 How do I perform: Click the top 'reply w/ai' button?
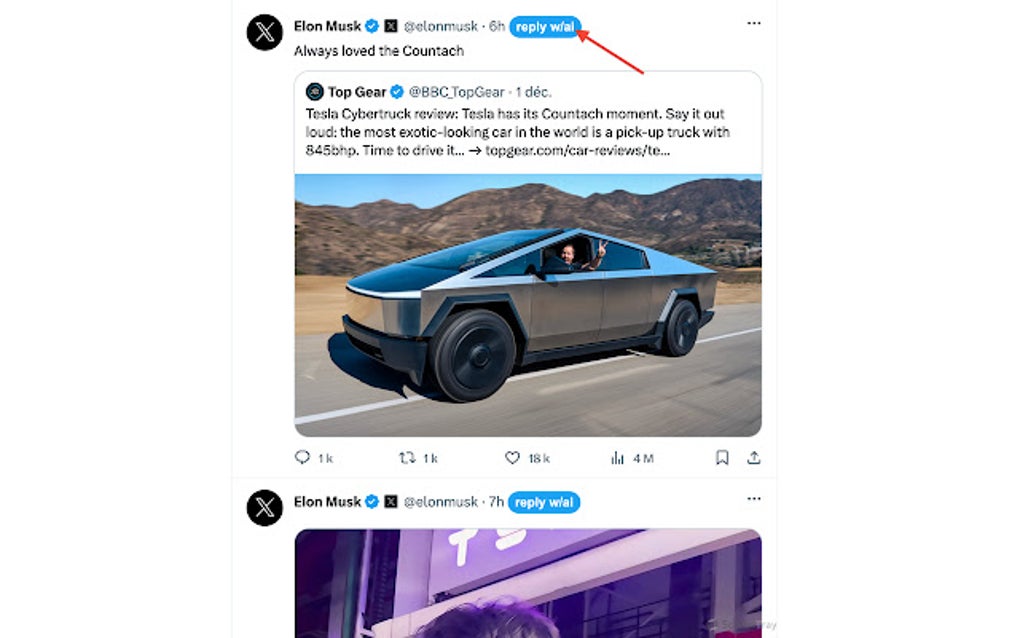[x=545, y=27]
